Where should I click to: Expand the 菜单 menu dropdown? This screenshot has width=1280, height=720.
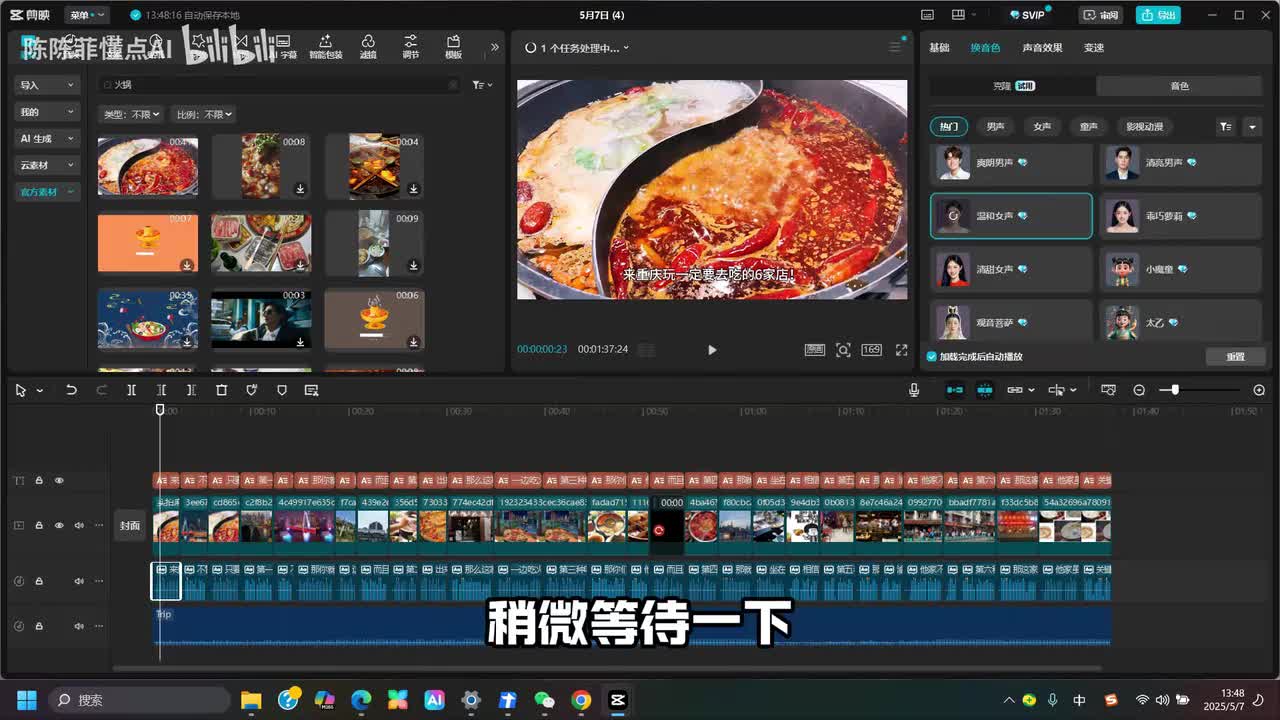(x=86, y=15)
